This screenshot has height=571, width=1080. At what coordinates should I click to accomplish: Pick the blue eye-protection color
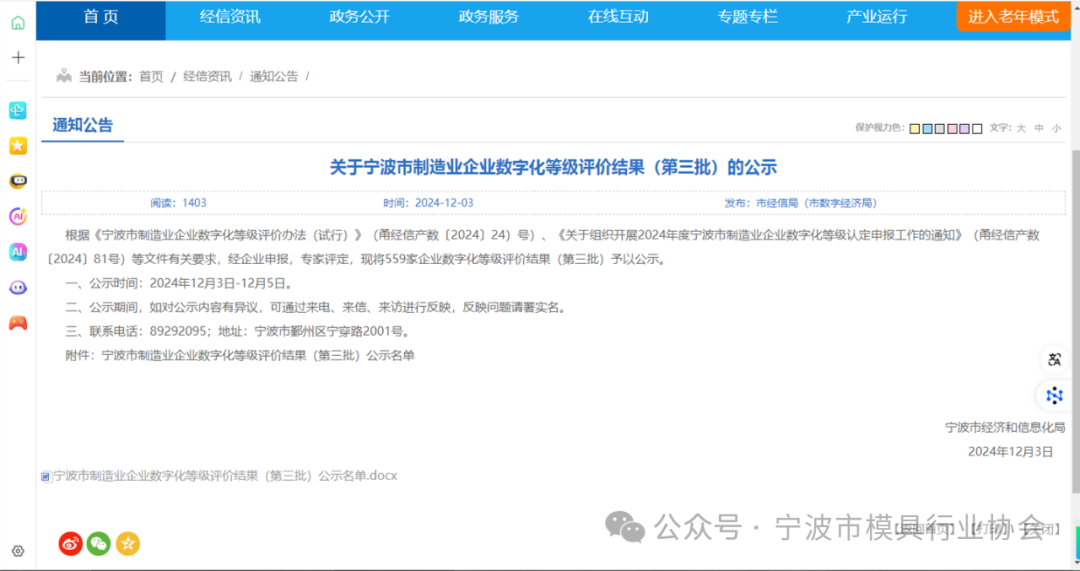[927, 129]
